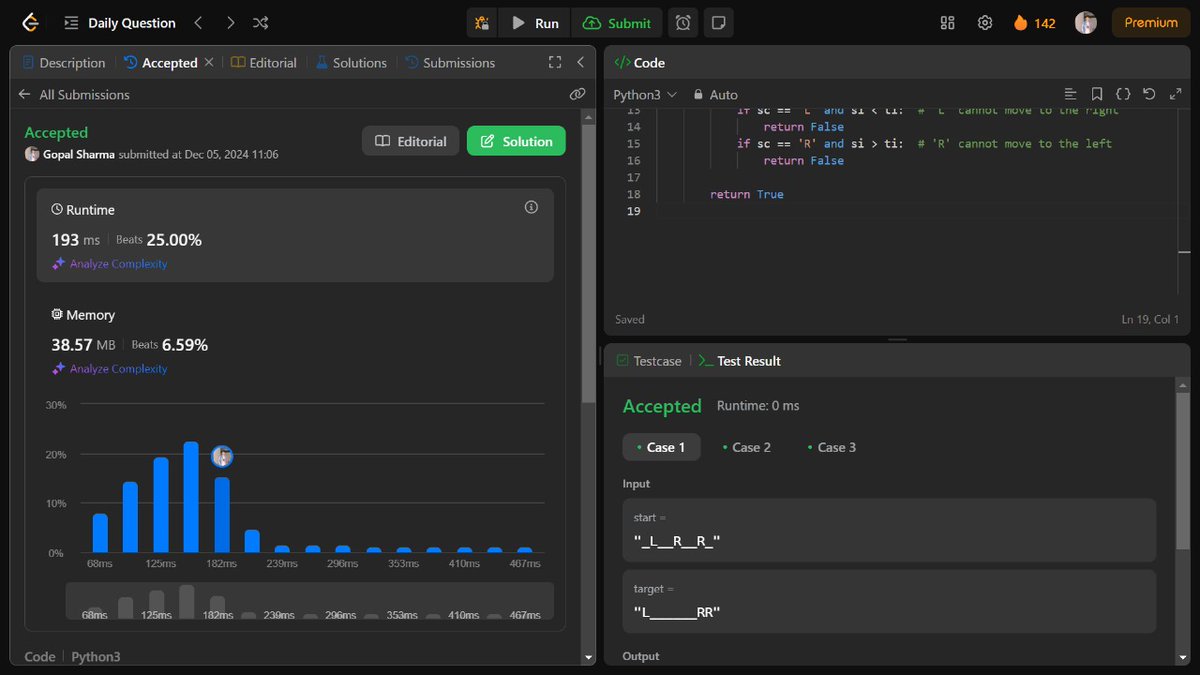This screenshot has width=1200, height=675.
Task: Pick a random question shuffle icon
Action: (261, 22)
